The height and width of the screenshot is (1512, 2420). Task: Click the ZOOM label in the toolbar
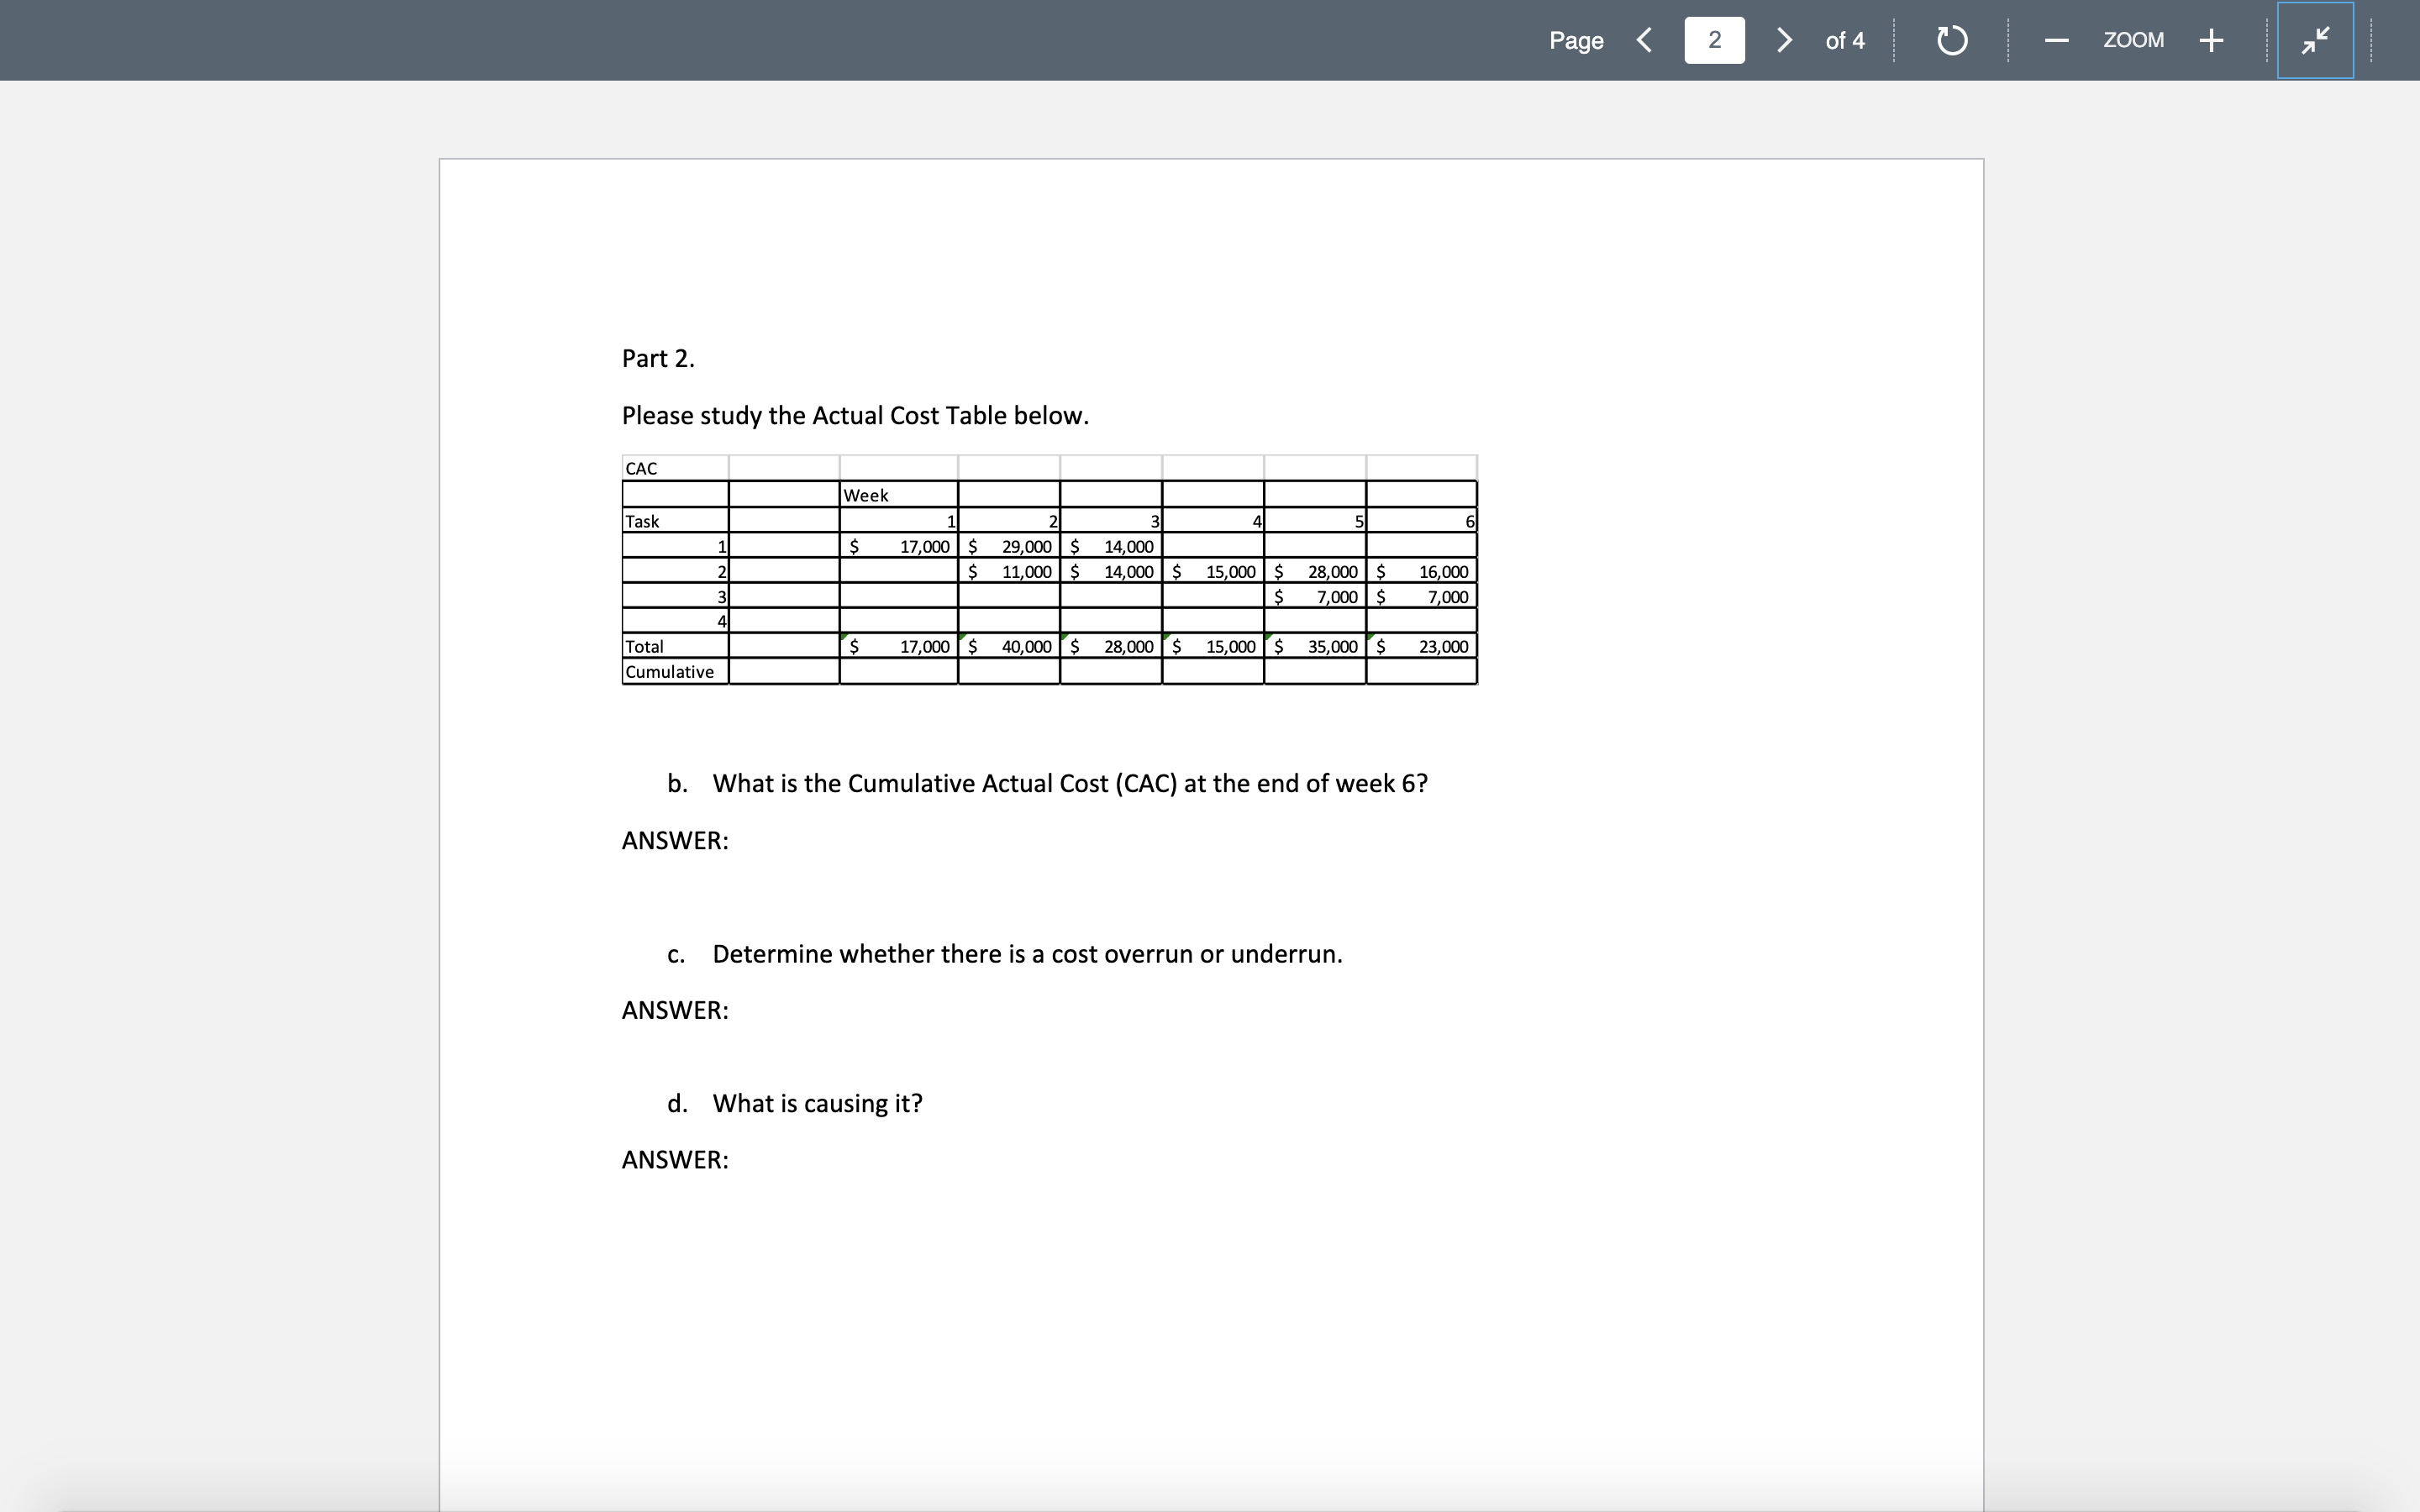pos(2133,40)
